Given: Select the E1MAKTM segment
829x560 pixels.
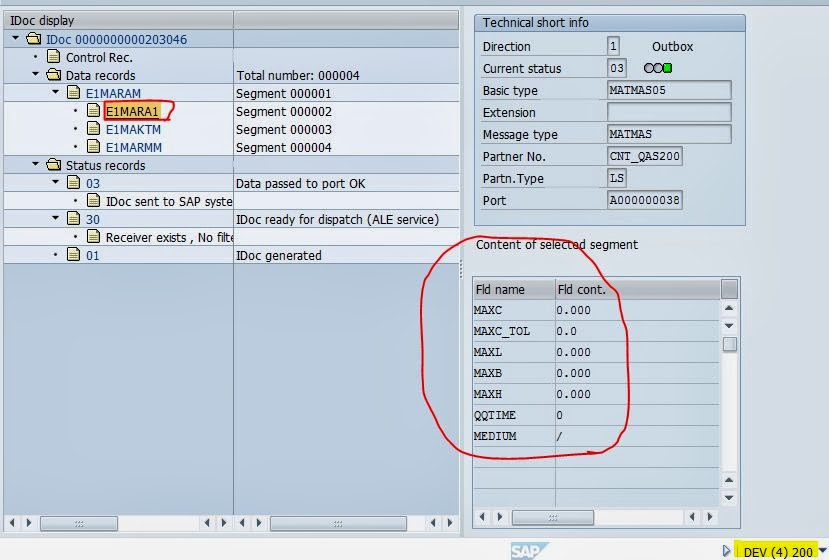Looking at the screenshot, I should (133, 130).
